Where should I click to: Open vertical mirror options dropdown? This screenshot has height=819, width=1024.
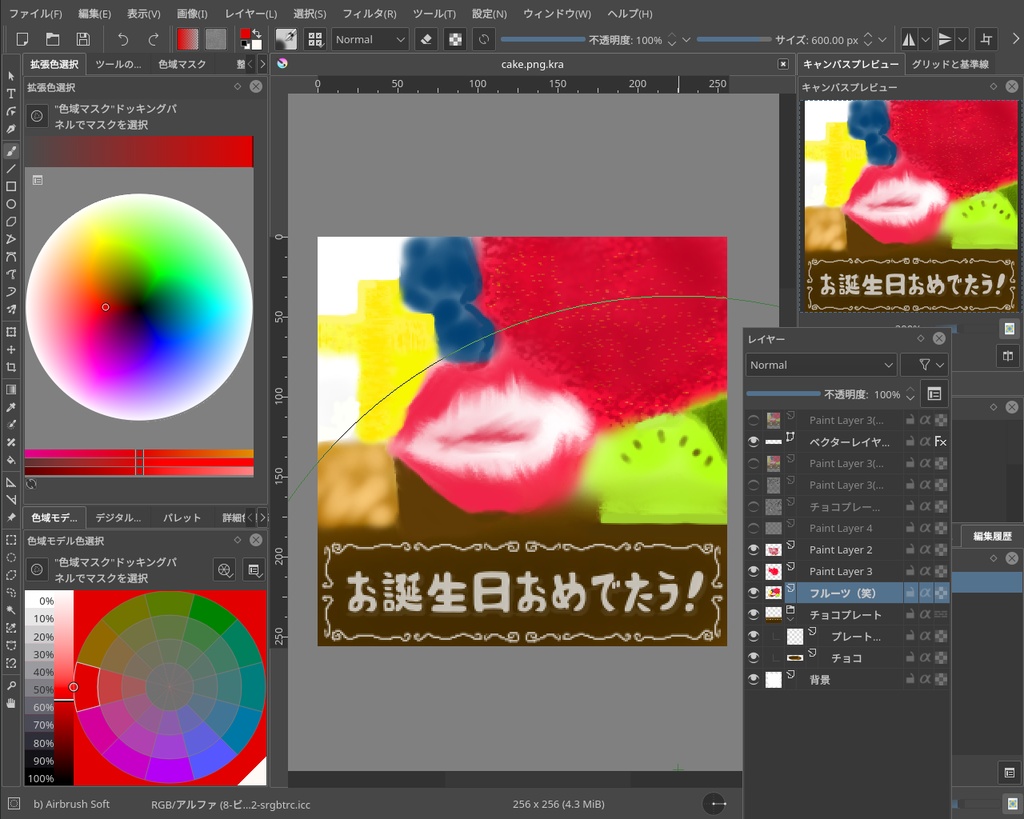[x=962, y=40]
